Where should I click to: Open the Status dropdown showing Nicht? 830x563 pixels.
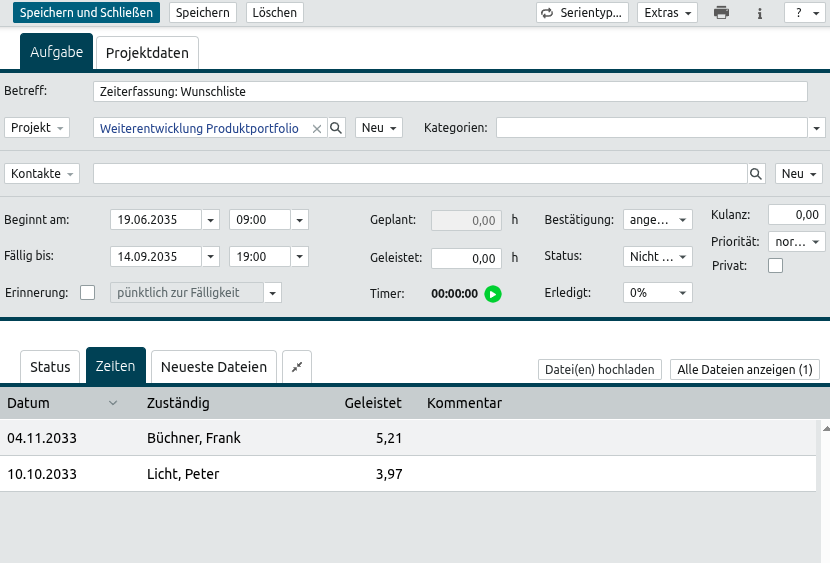[657, 257]
